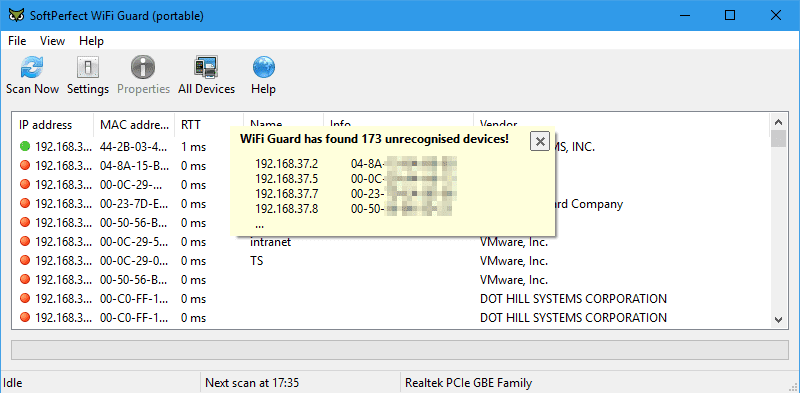
Task: Click 192.168.37.7 in the notification popup
Action: 287,194
